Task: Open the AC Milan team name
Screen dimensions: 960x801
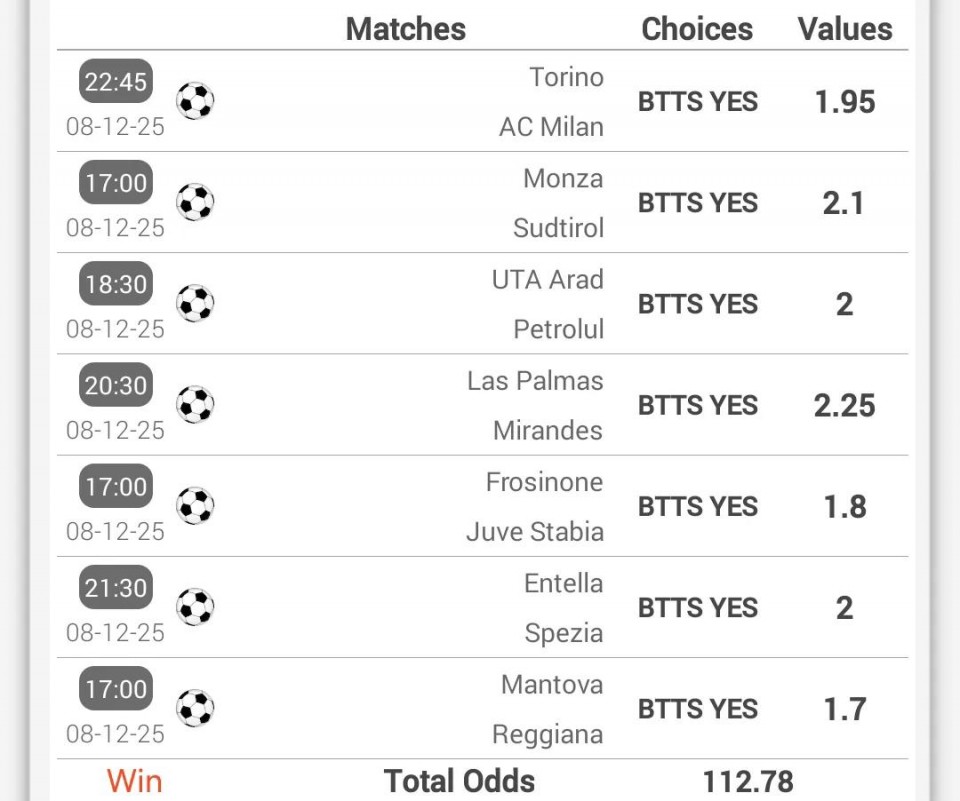Action: 551,127
